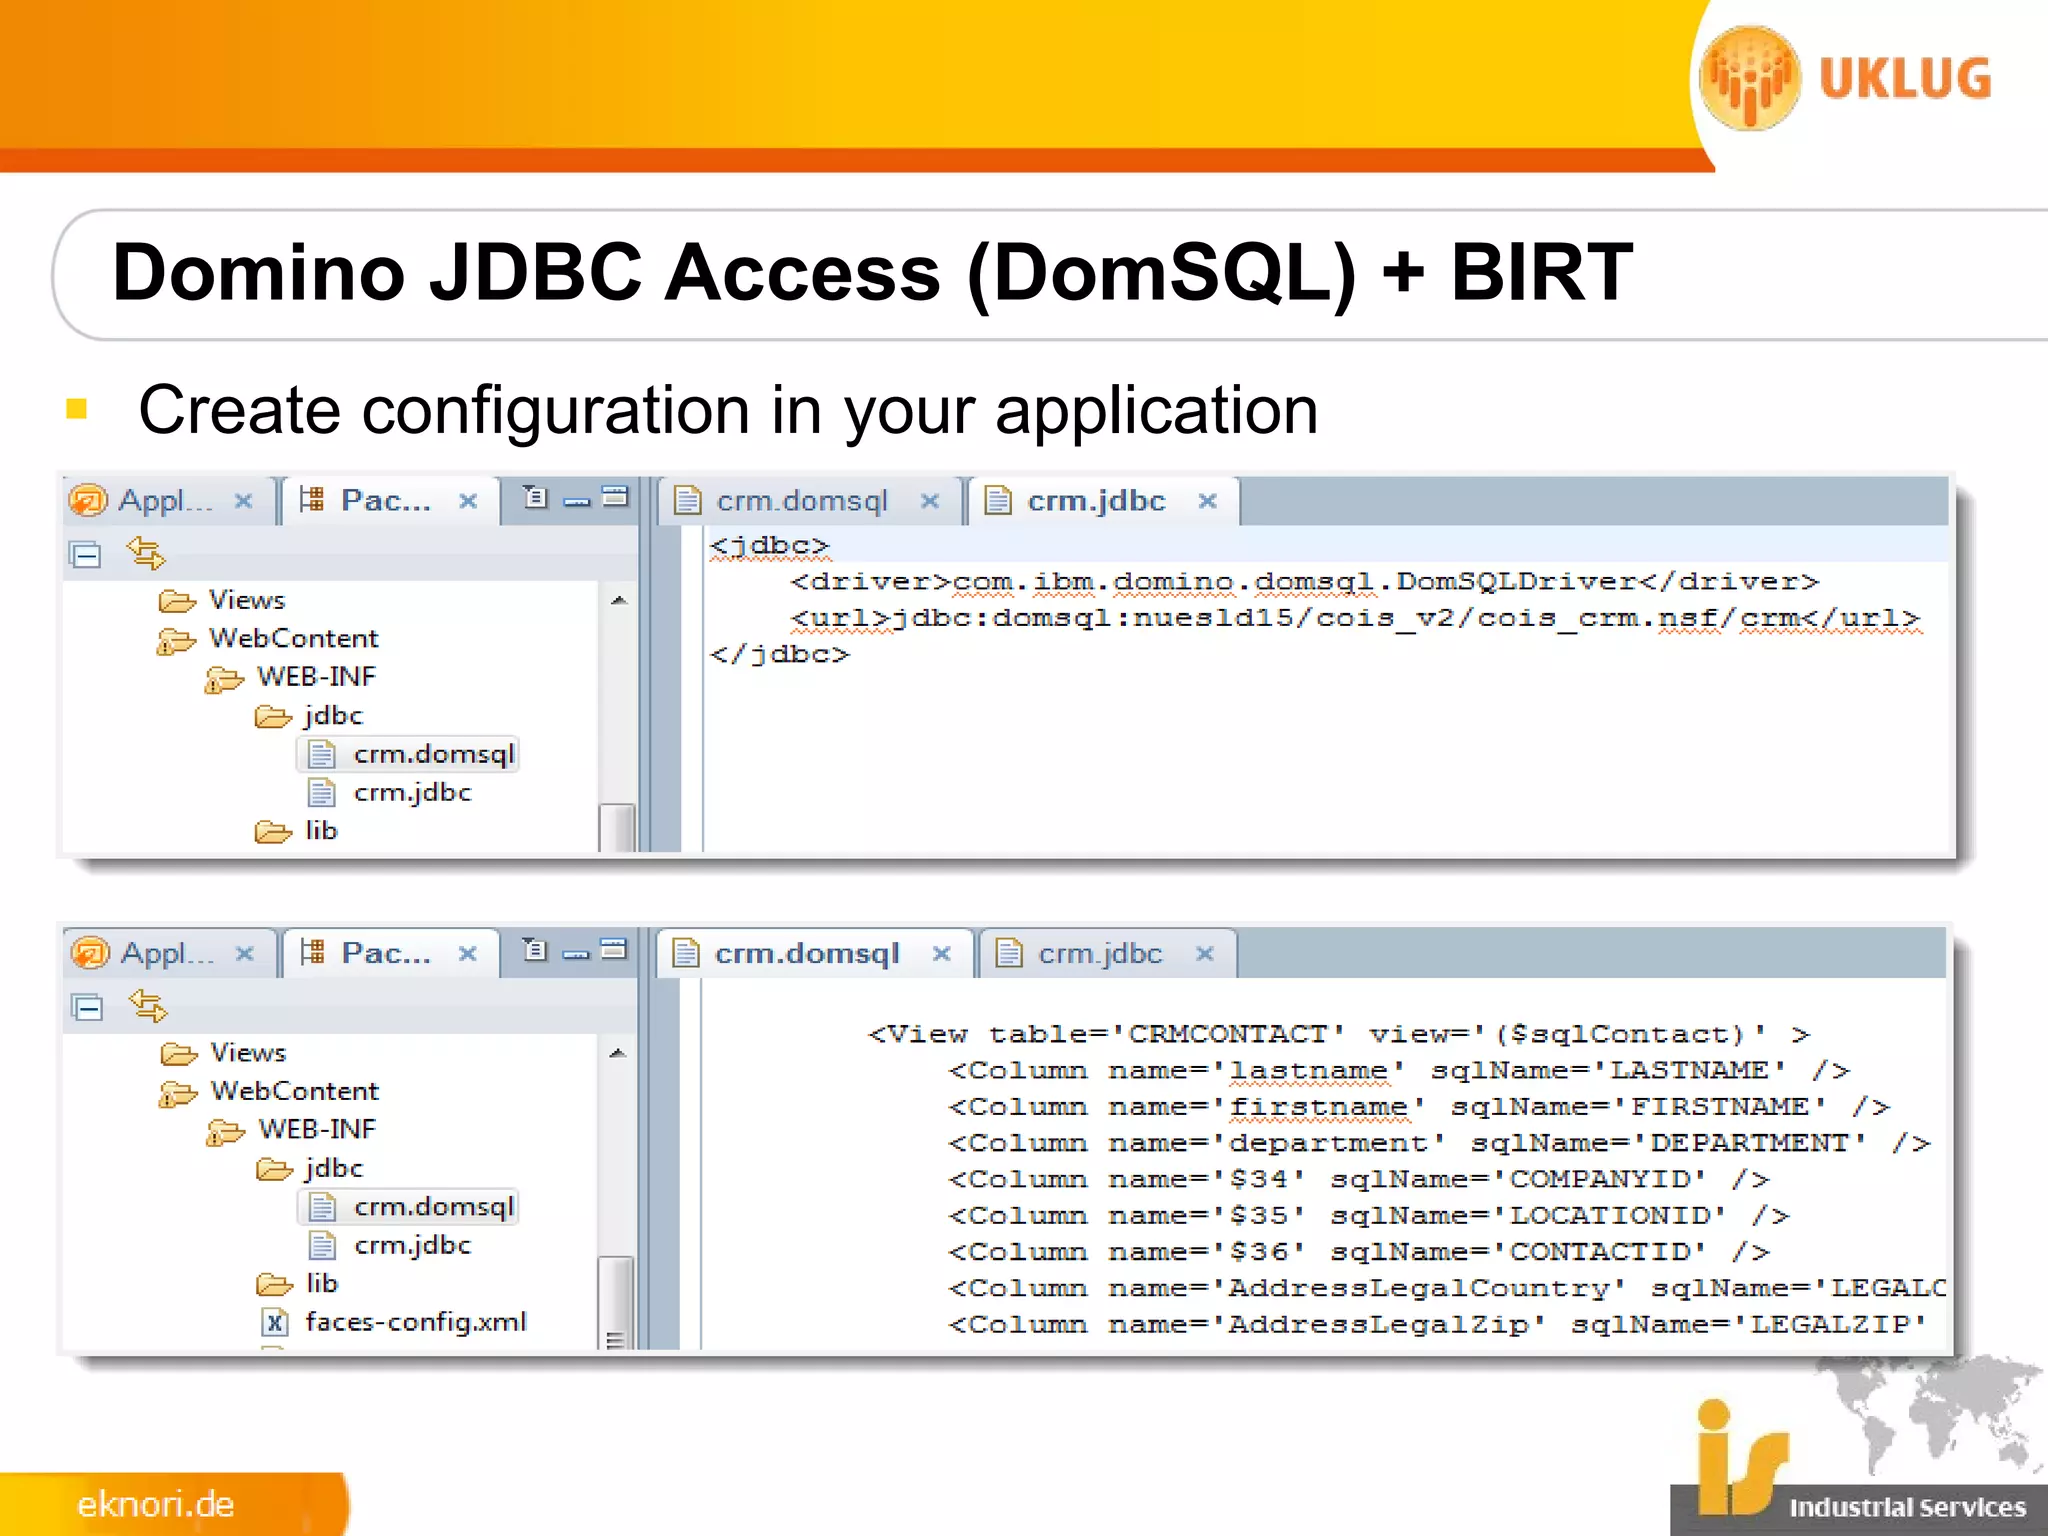2048x1536 pixels.
Task: Switch to Appl... tab in lower panel
Action: click(168, 953)
